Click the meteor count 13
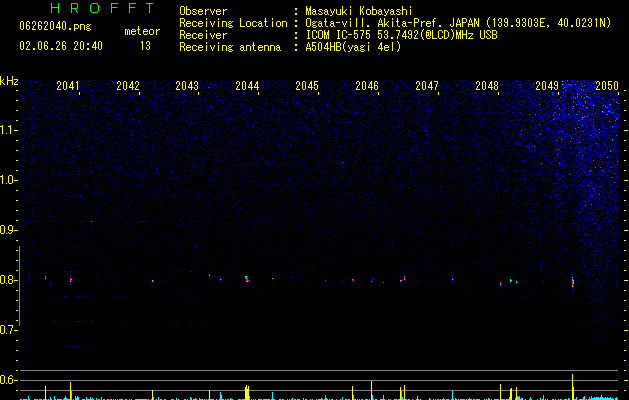 (x=145, y=46)
